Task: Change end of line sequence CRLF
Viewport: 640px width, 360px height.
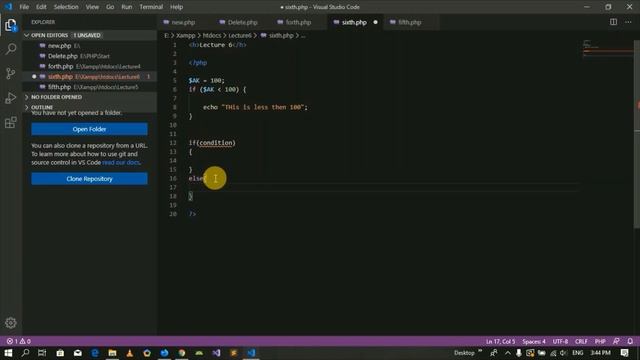Action: point(581,341)
